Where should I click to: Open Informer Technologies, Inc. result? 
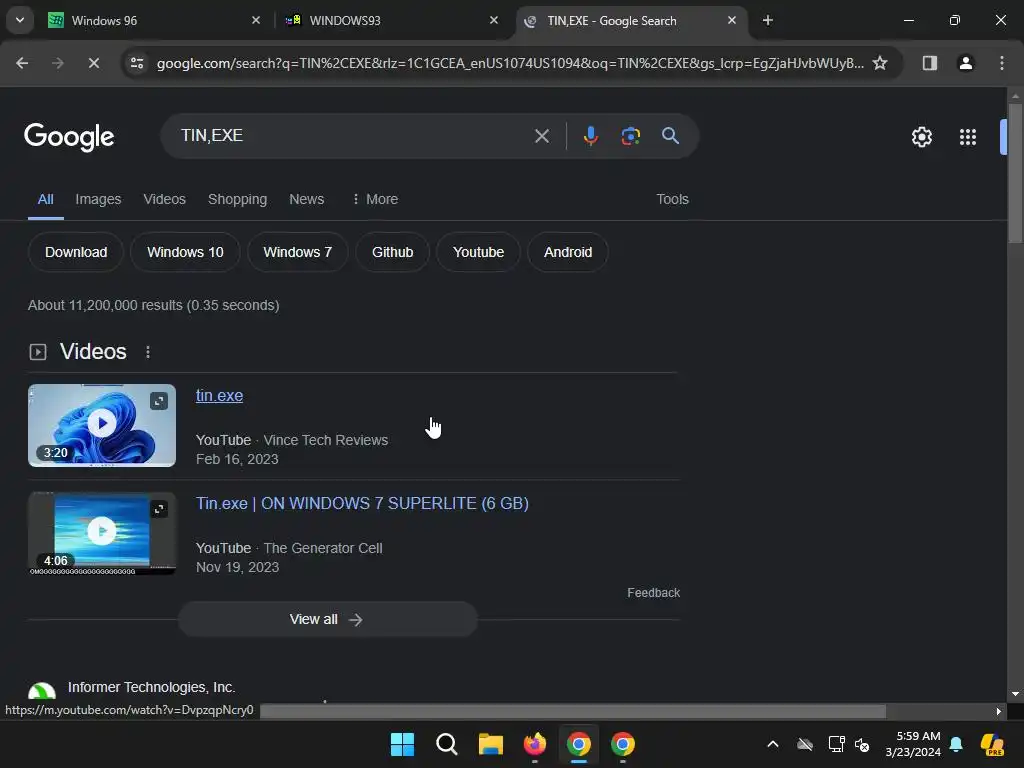pos(152,688)
